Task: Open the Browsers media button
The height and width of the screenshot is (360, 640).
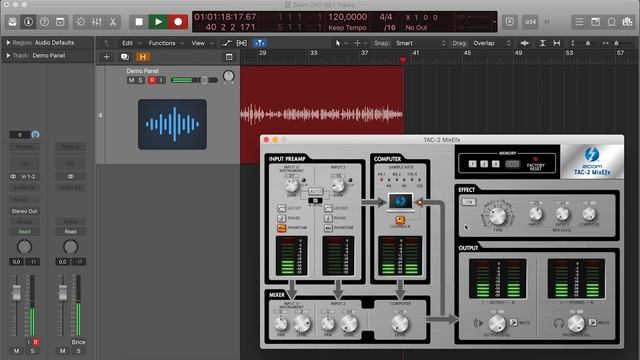Action: click(627, 22)
